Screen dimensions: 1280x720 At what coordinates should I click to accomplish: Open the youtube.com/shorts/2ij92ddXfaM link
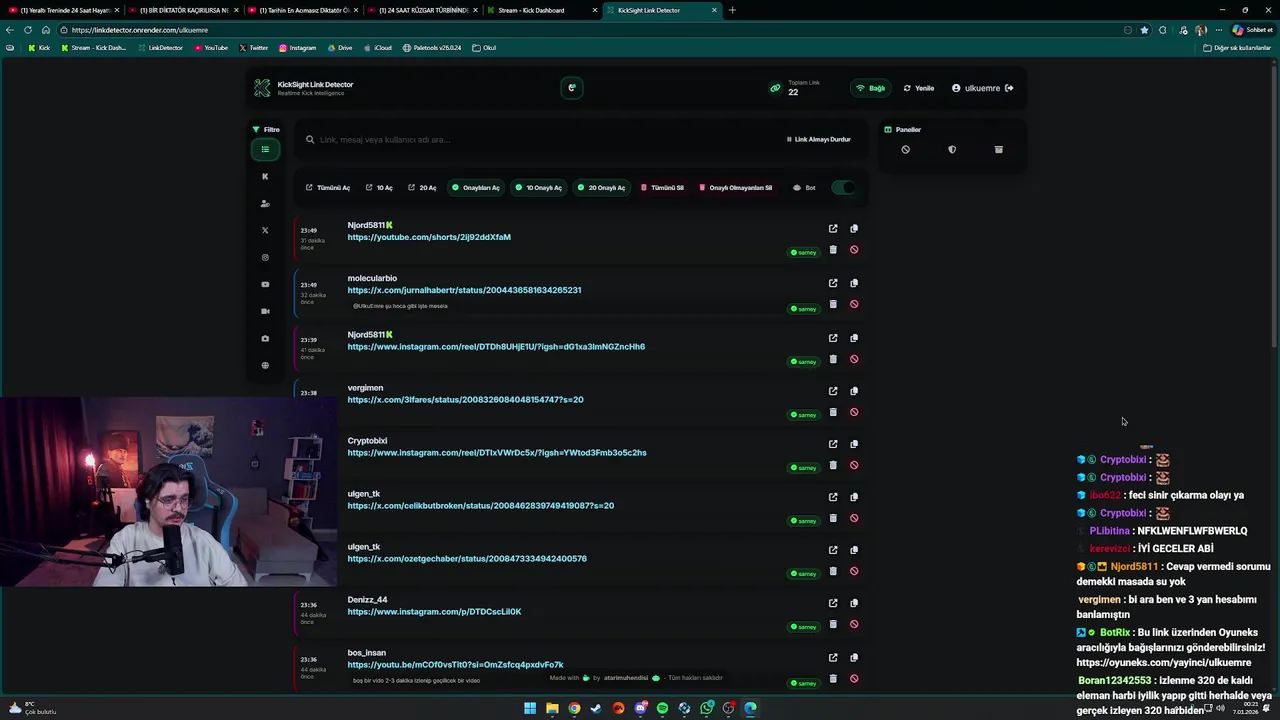tap(429, 237)
